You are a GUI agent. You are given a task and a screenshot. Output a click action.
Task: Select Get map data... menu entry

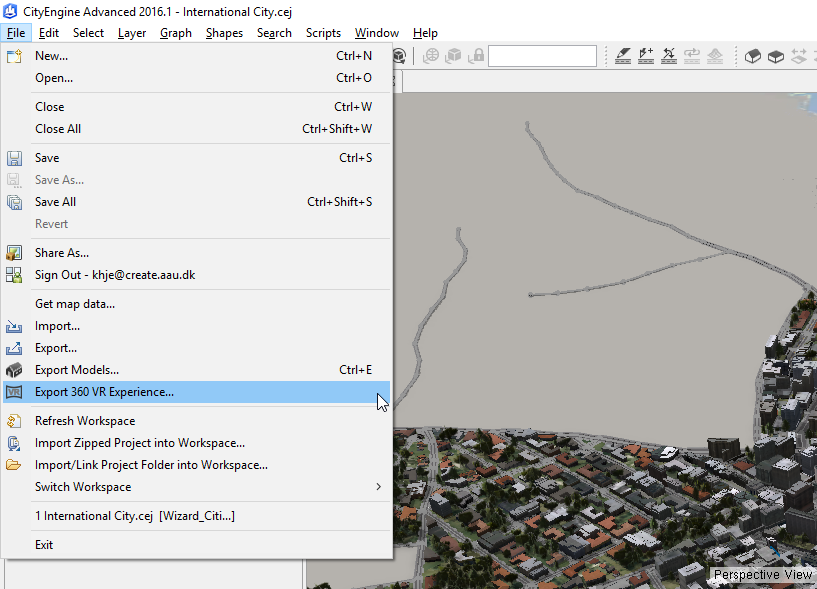coord(196,304)
